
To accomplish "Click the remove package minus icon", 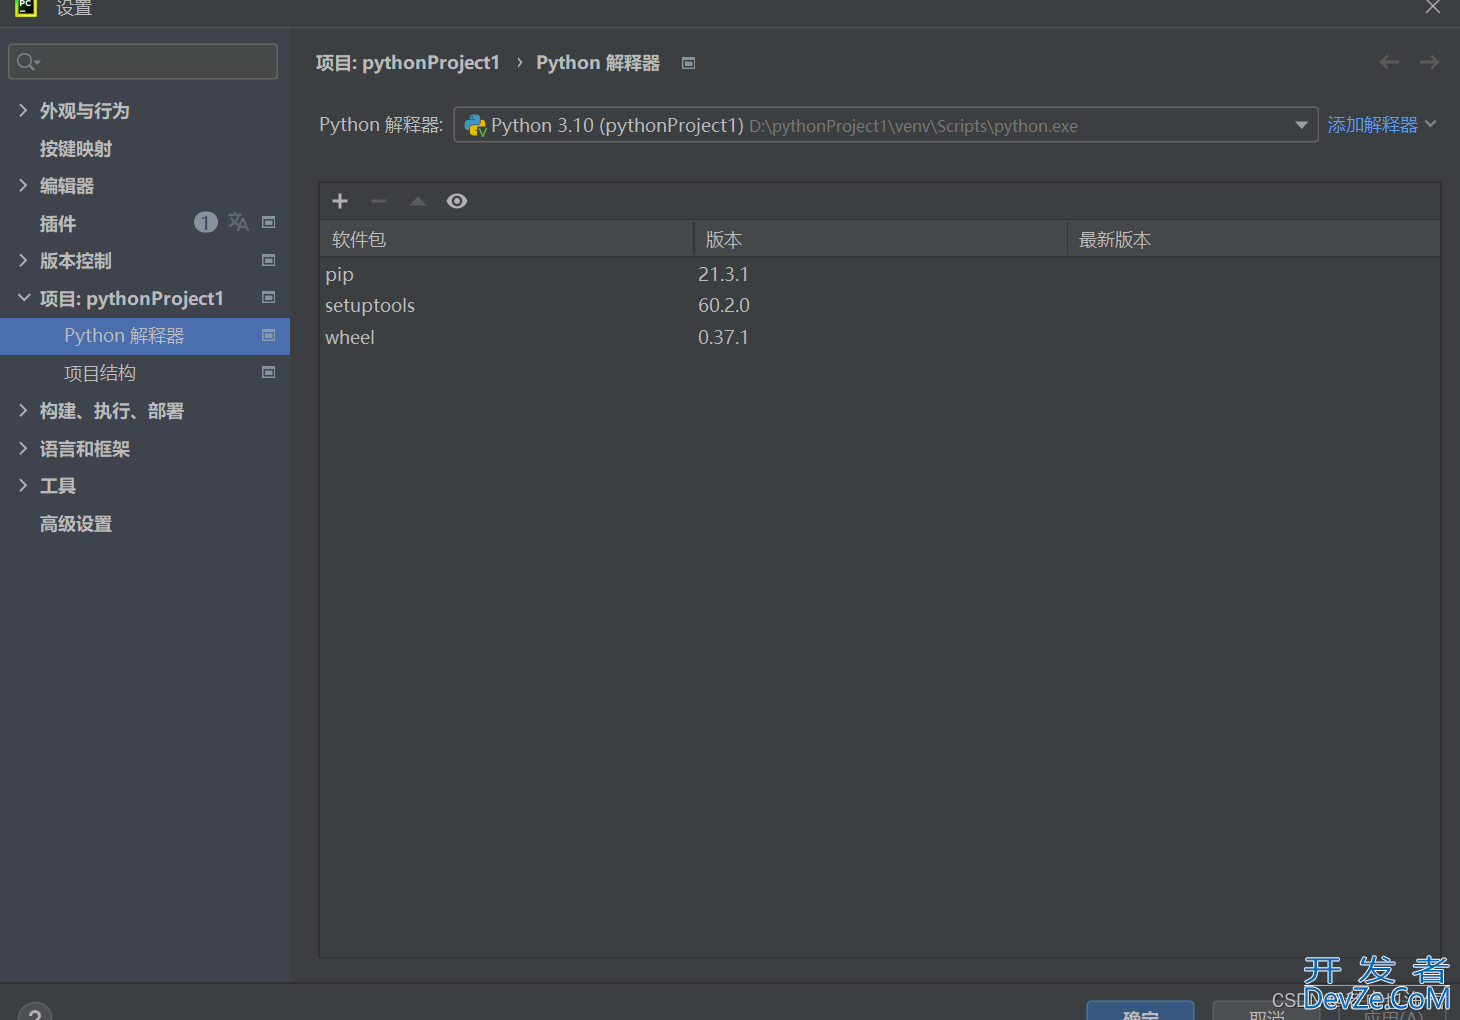I will coord(379,201).
